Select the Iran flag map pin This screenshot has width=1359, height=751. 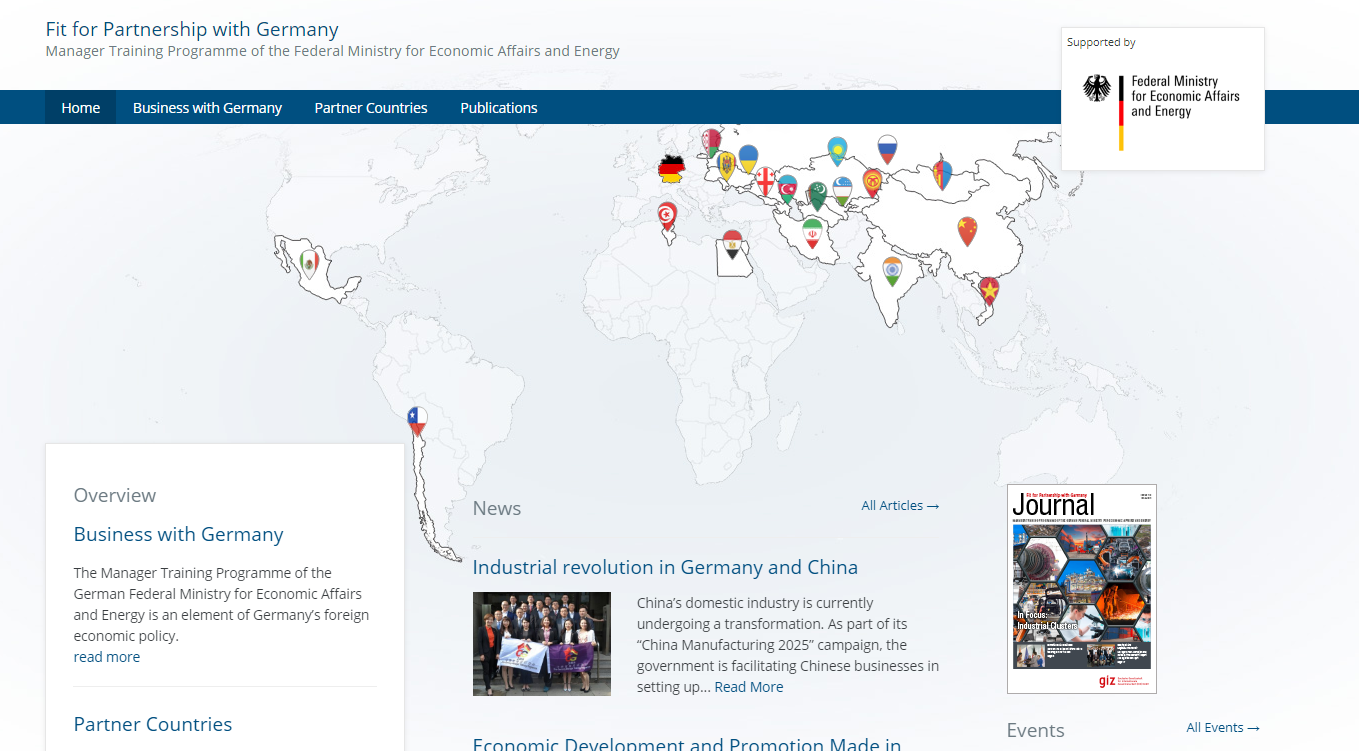click(812, 232)
